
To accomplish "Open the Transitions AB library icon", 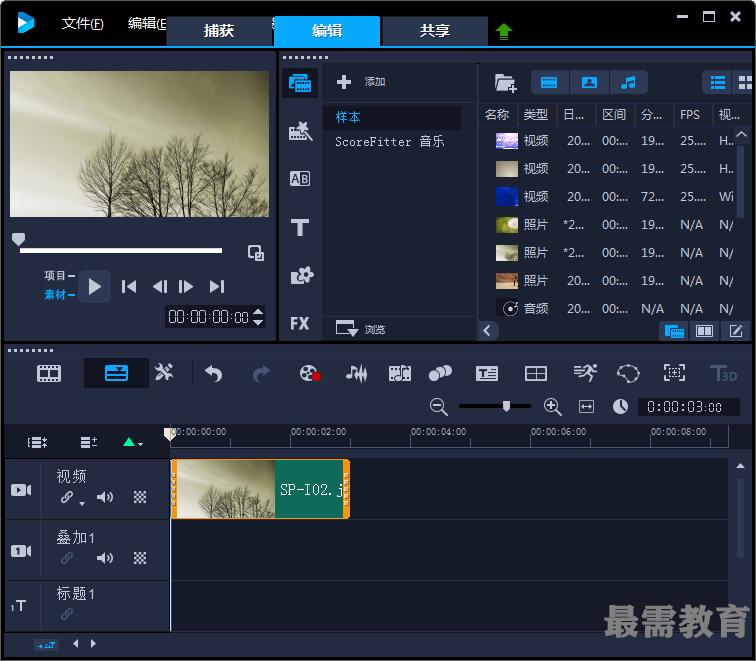I will pos(300,179).
